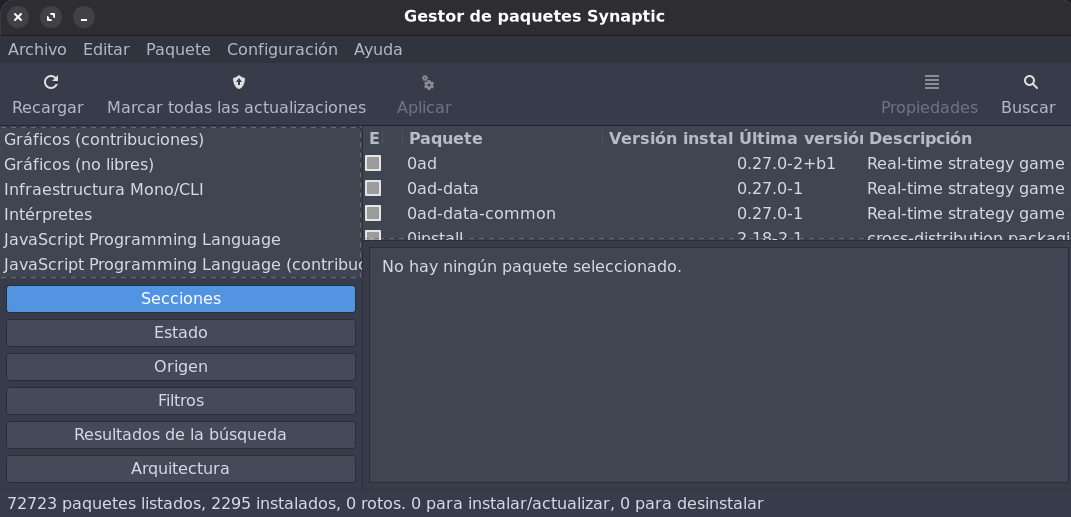Open the Archivo menu
This screenshot has height=517, width=1071.
(x=38, y=50)
